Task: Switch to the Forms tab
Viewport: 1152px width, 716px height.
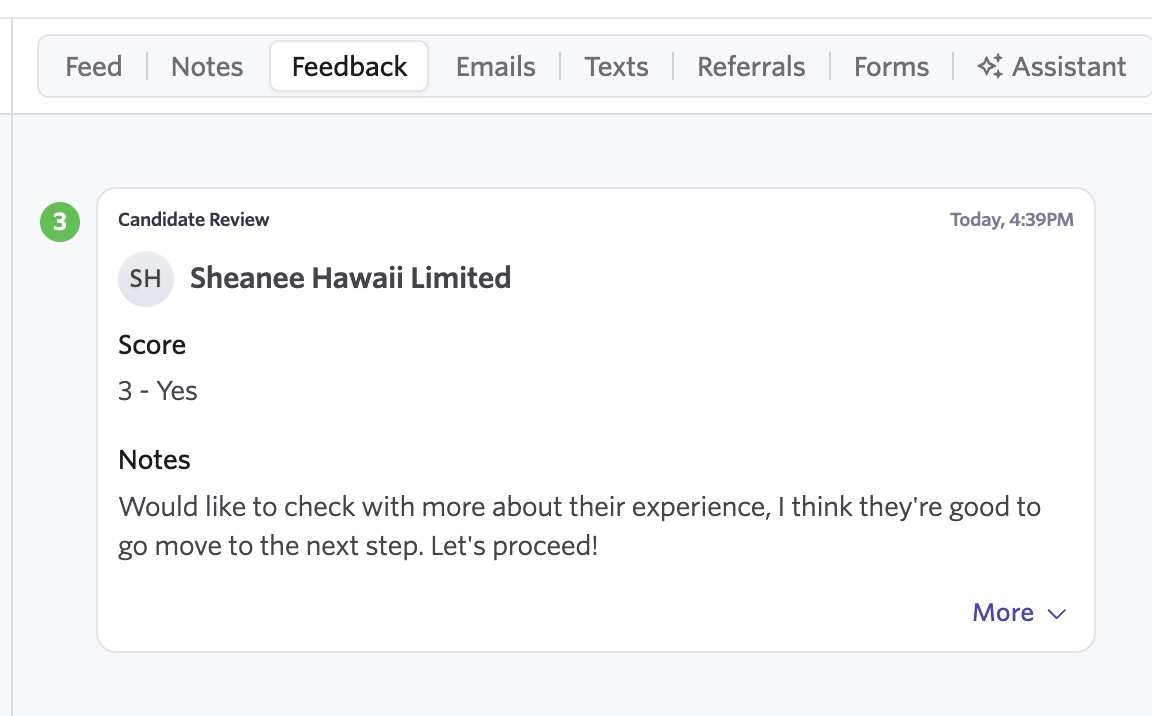Action: [891, 67]
